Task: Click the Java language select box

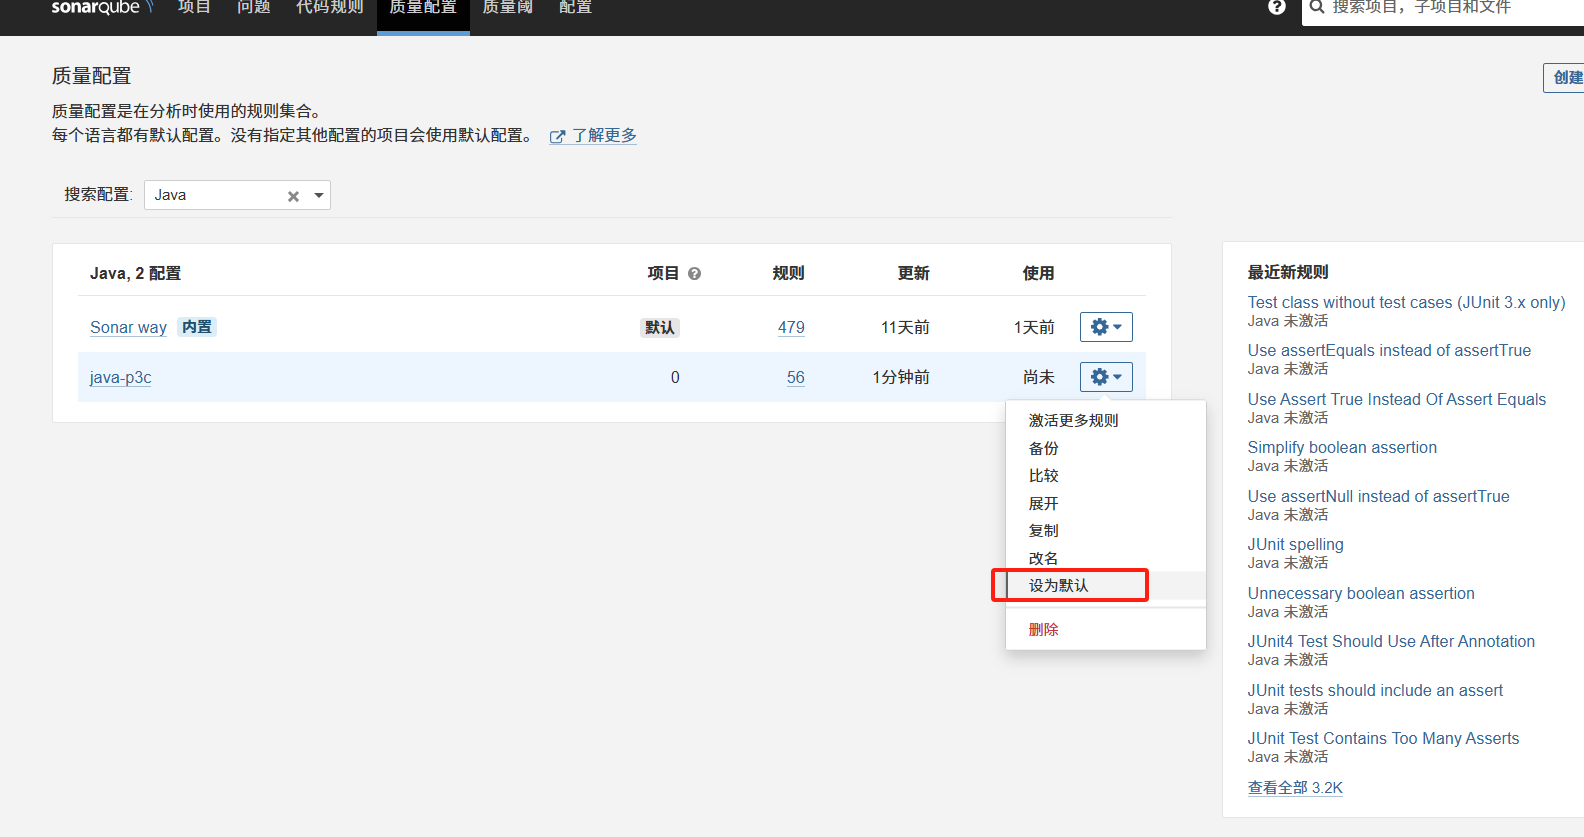Action: point(237,195)
